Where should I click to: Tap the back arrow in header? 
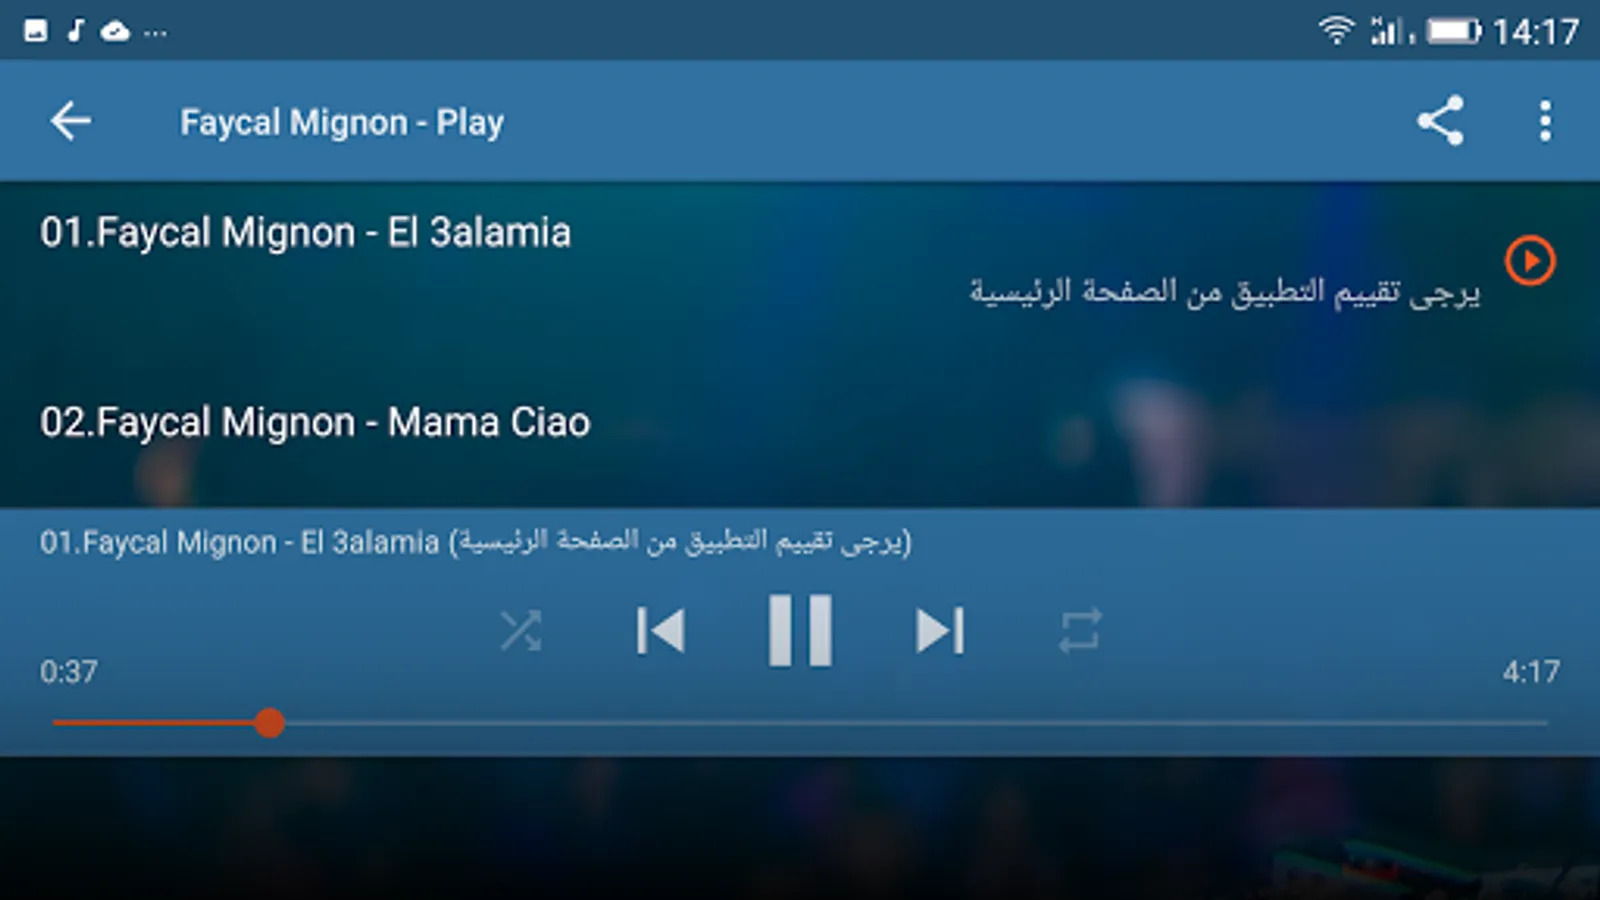tap(71, 121)
